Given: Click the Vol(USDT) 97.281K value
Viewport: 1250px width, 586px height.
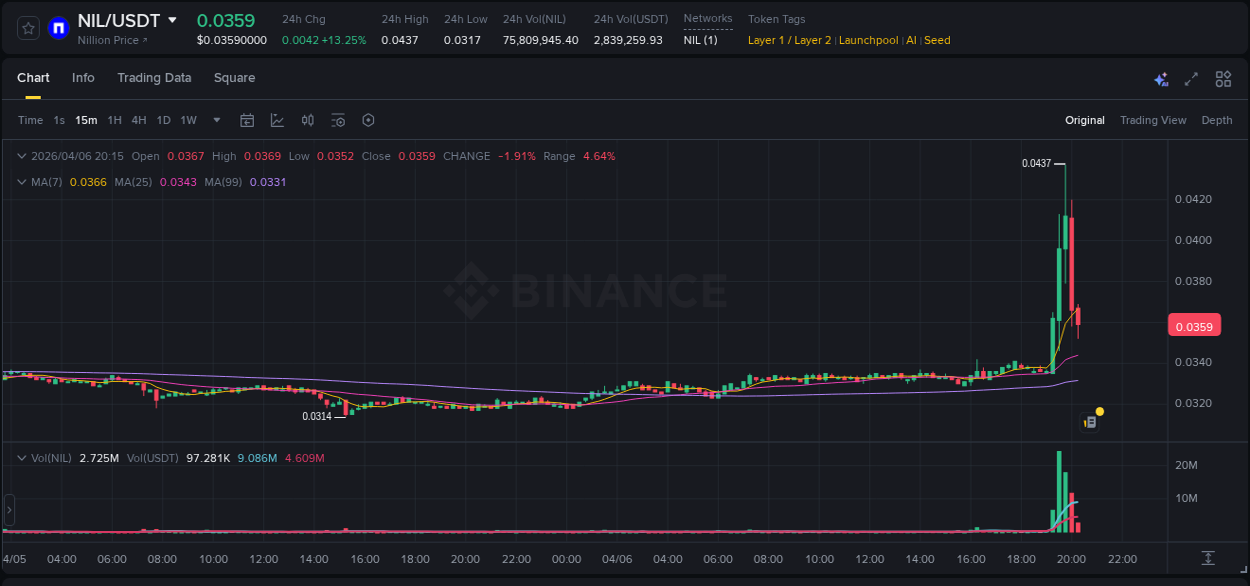Looking at the screenshot, I should point(208,458).
